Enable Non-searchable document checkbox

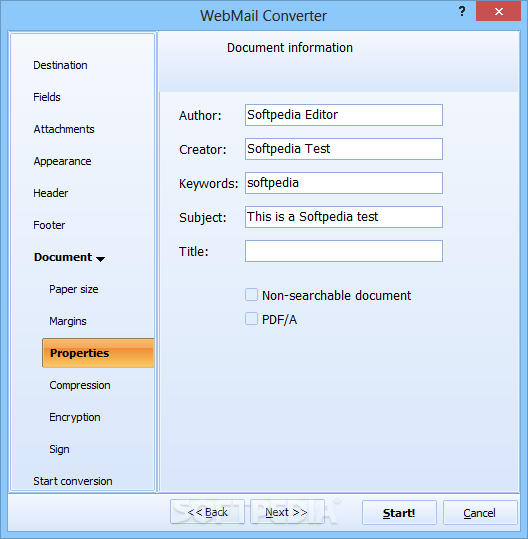point(251,295)
